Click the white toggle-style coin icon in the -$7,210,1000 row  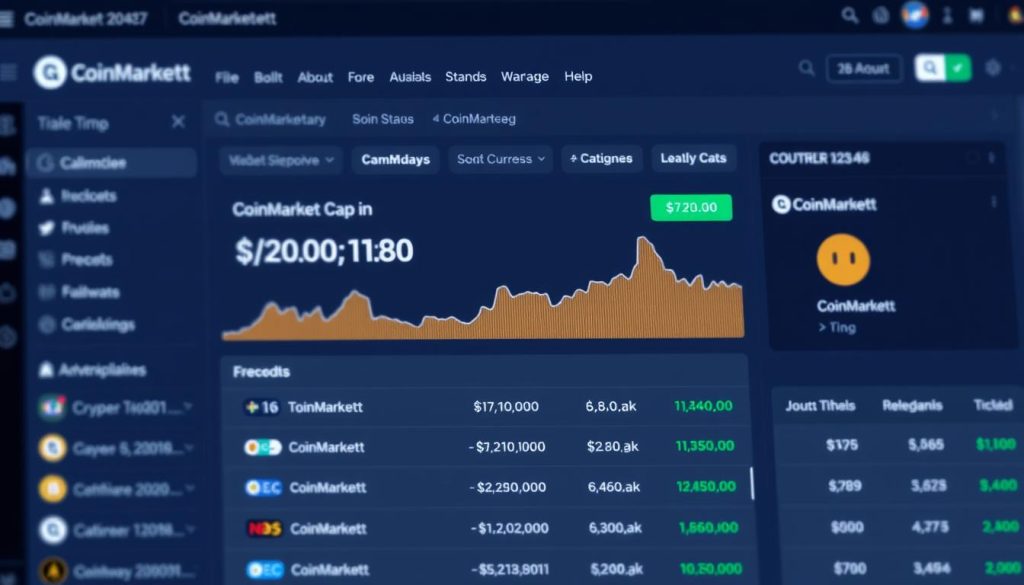coord(263,447)
